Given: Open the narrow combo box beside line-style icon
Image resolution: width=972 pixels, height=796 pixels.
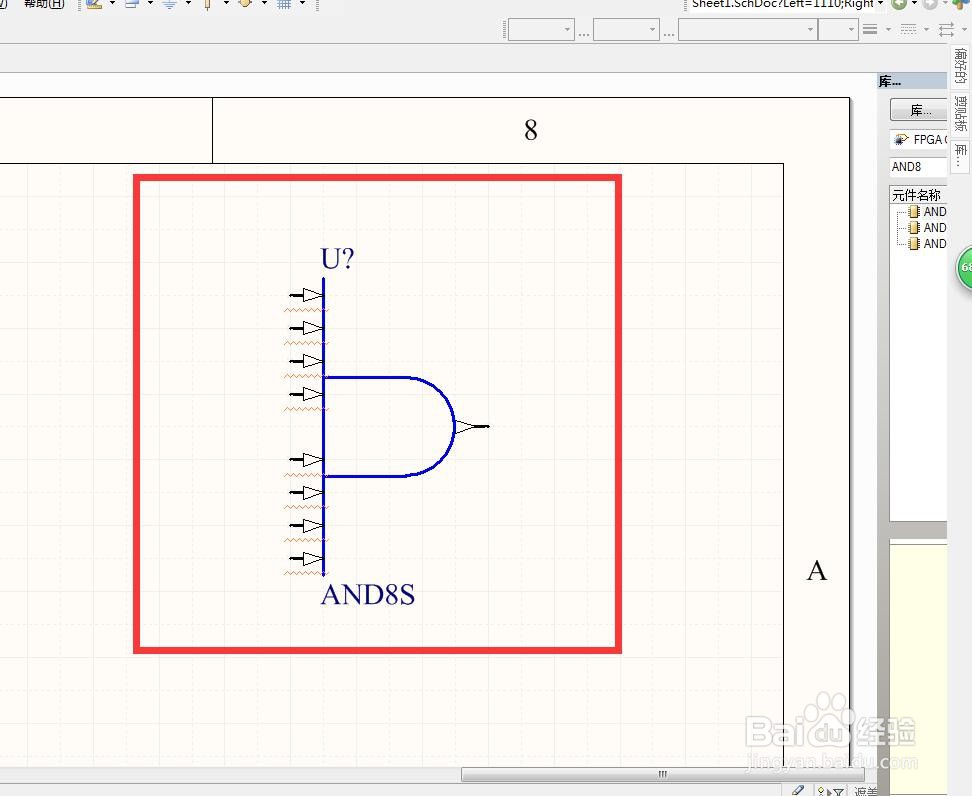Looking at the screenshot, I should pyautogui.click(x=838, y=29).
